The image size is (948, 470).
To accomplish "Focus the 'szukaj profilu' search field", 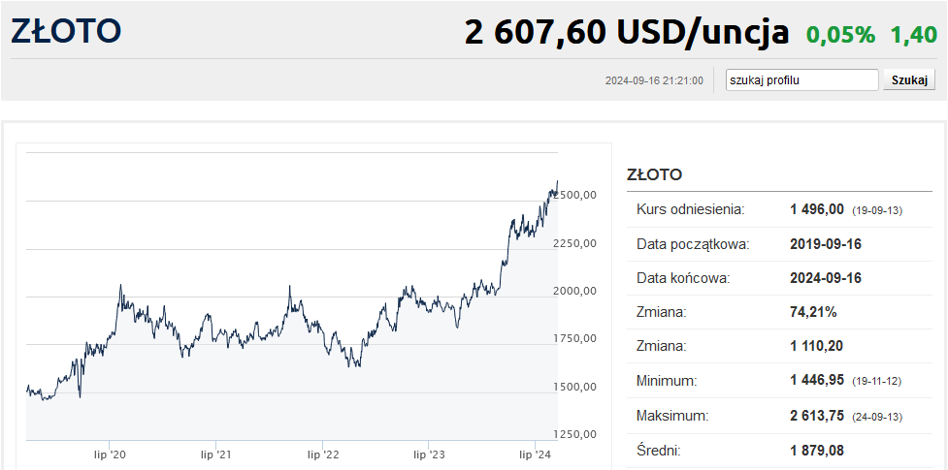I will click(x=802, y=80).
